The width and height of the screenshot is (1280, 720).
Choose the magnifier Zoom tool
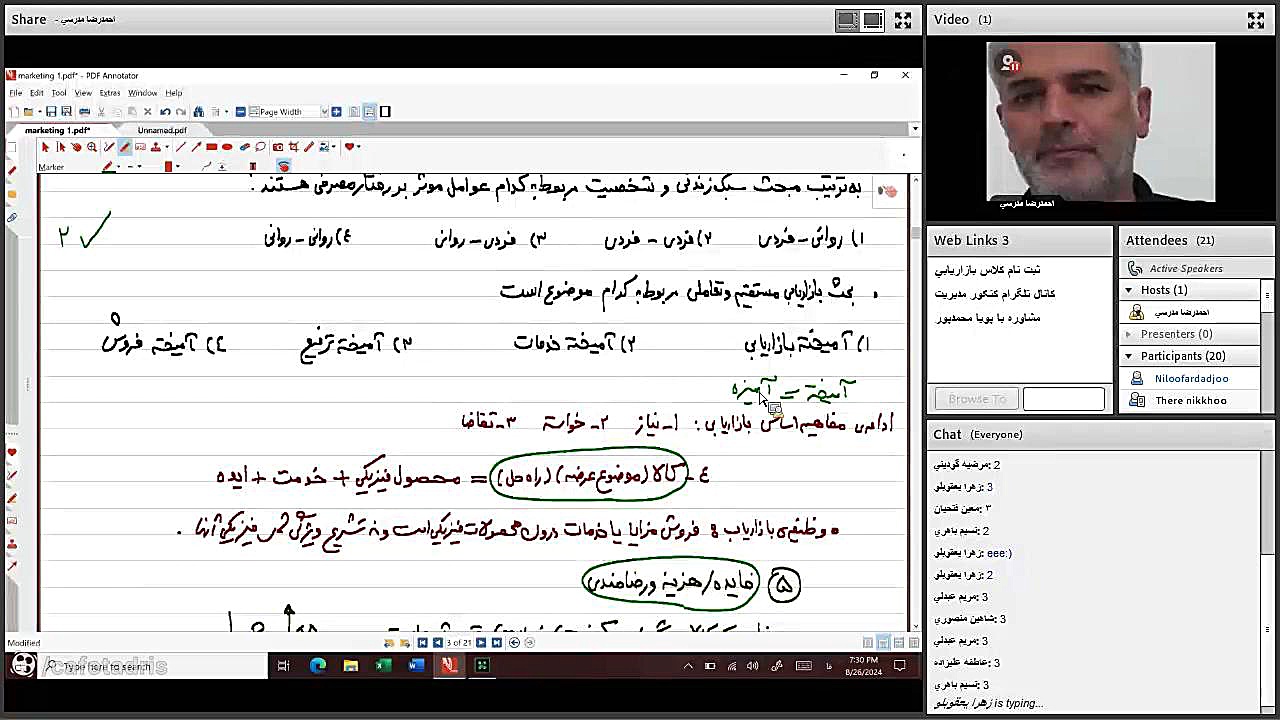92,147
